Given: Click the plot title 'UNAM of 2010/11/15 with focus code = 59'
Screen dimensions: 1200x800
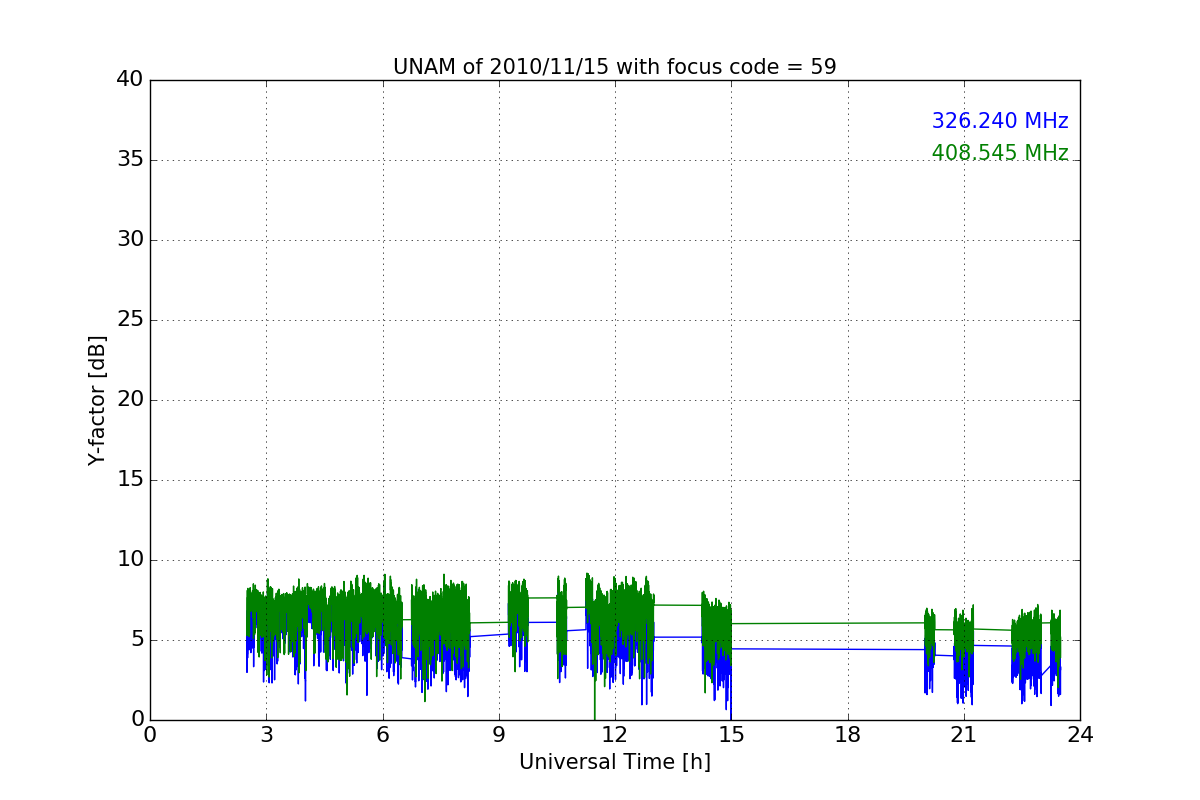Looking at the screenshot, I should click(614, 67).
